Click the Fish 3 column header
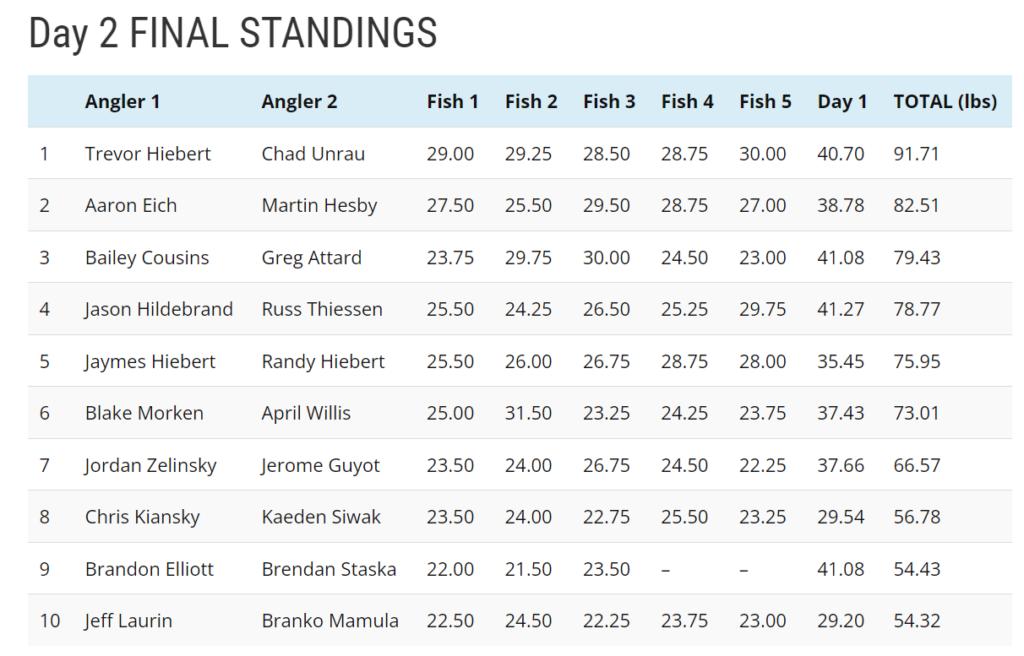This screenshot has width=1024, height=656. pyautogui.click(x=609, y=101)
